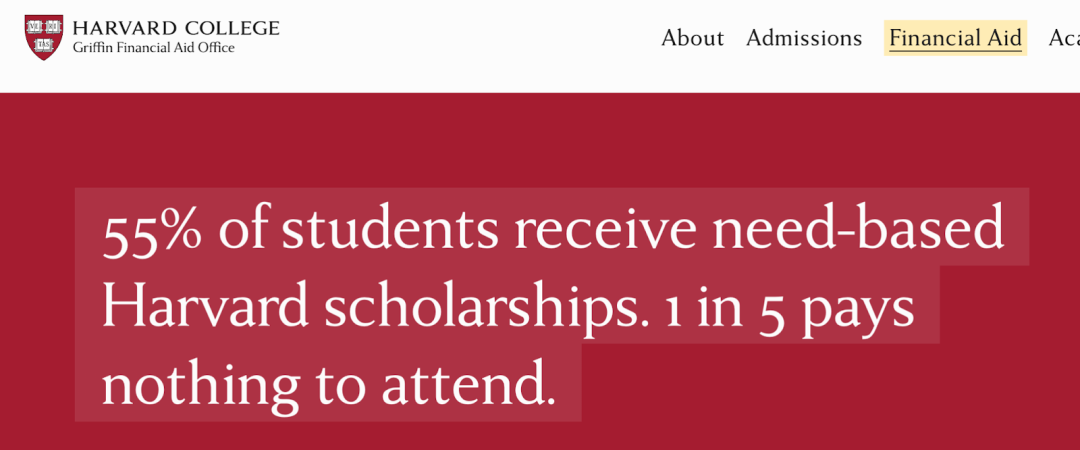
Task: Click the Griffin Financial Aid Office subtitle
Action: point(153,48)
